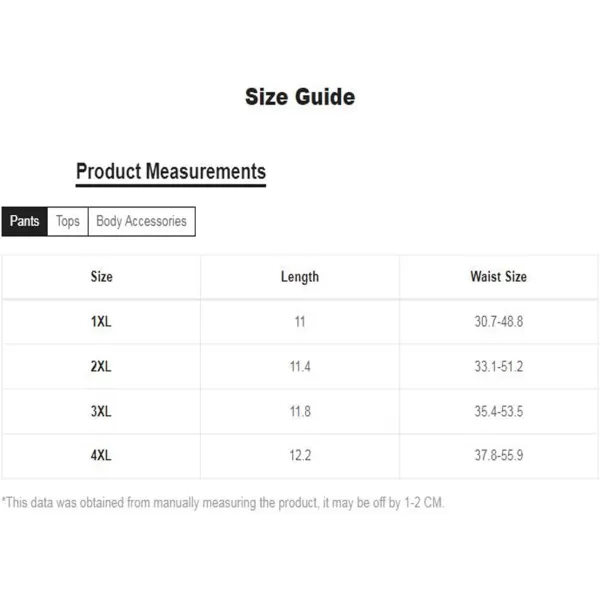Open the Tops tab

click(x=68, y=222)
